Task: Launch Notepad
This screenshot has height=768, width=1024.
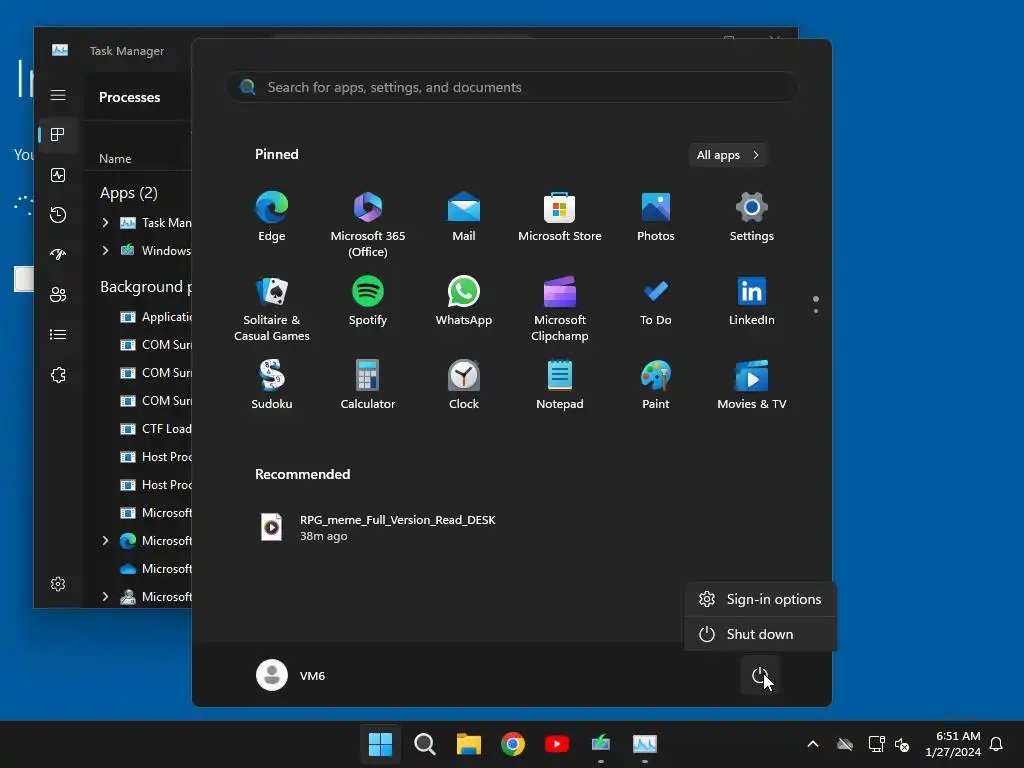Action: [560, 385]
